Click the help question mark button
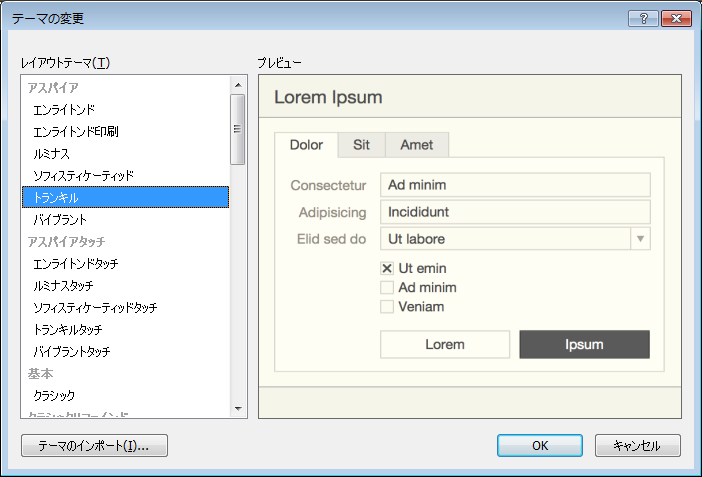This screenshot has height=477, width=702. tap(643, 19)
